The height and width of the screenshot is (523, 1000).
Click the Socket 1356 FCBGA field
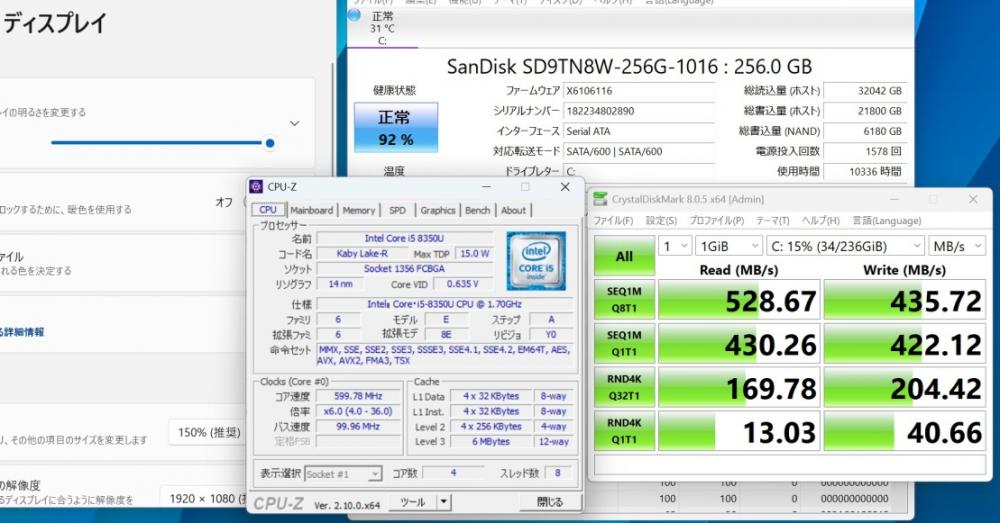[404, 269]
